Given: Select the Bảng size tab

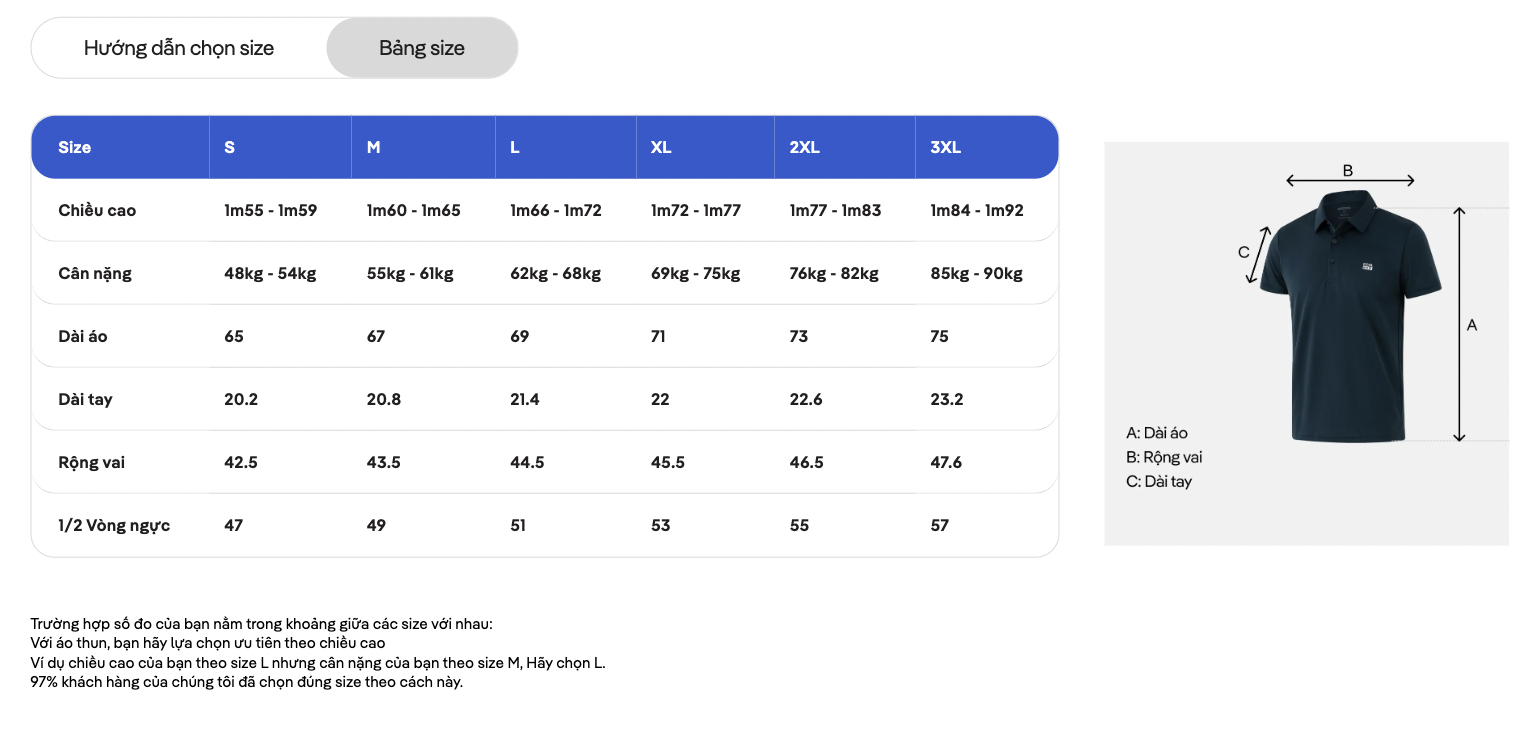Looking at the screenshot, I should 422,48.
